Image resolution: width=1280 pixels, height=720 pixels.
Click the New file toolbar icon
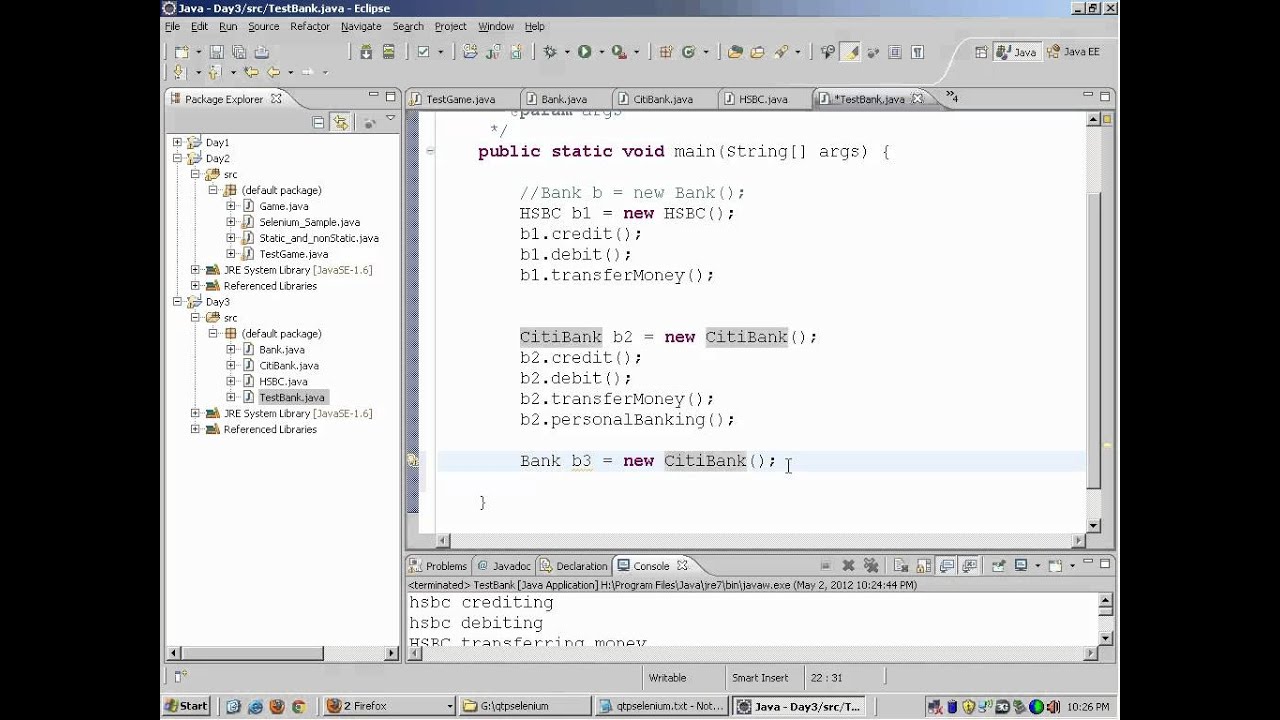coord(180,52)
